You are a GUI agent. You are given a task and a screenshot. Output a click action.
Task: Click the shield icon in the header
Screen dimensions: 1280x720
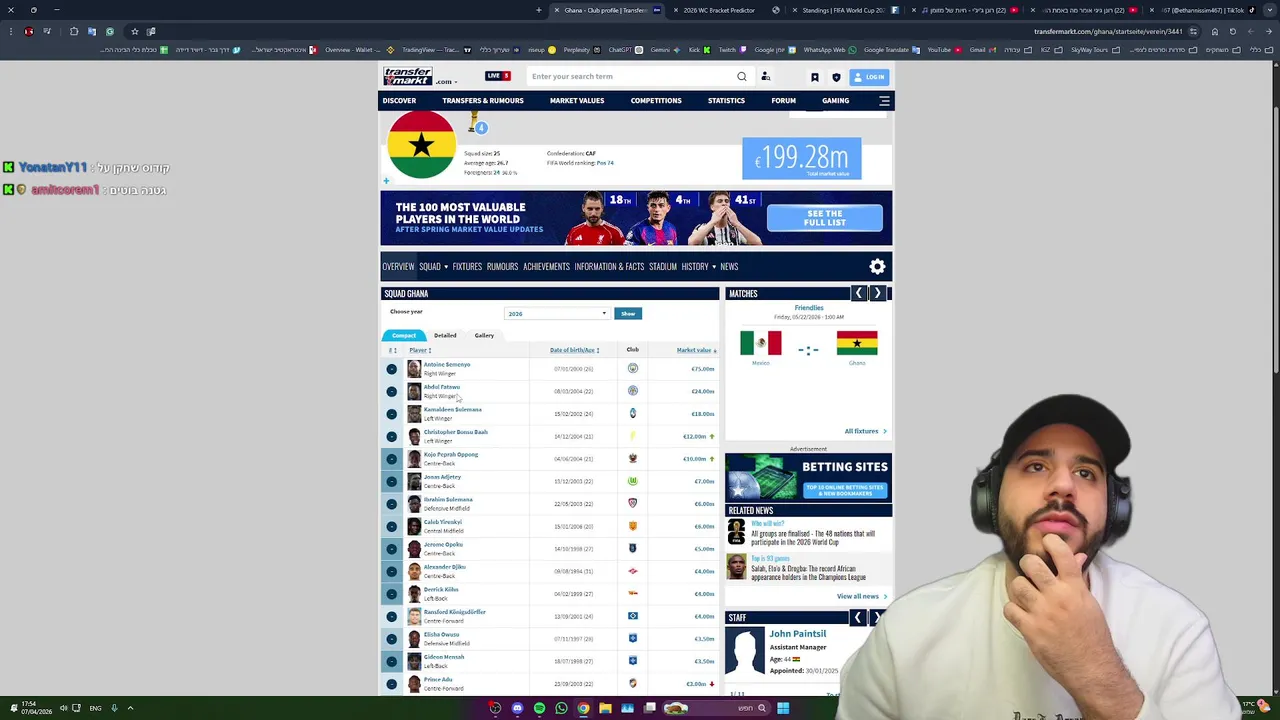pos(836,77)
